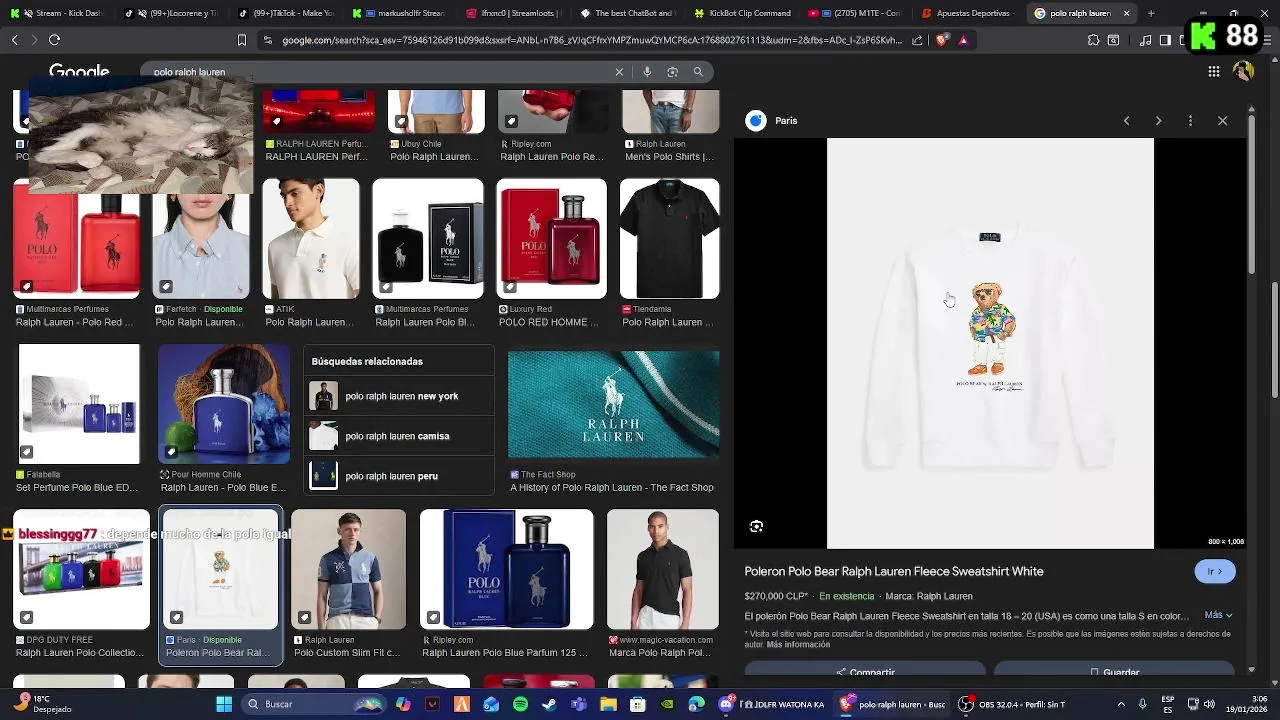Click the share icon in the address bar

click(x=917, y=40)
